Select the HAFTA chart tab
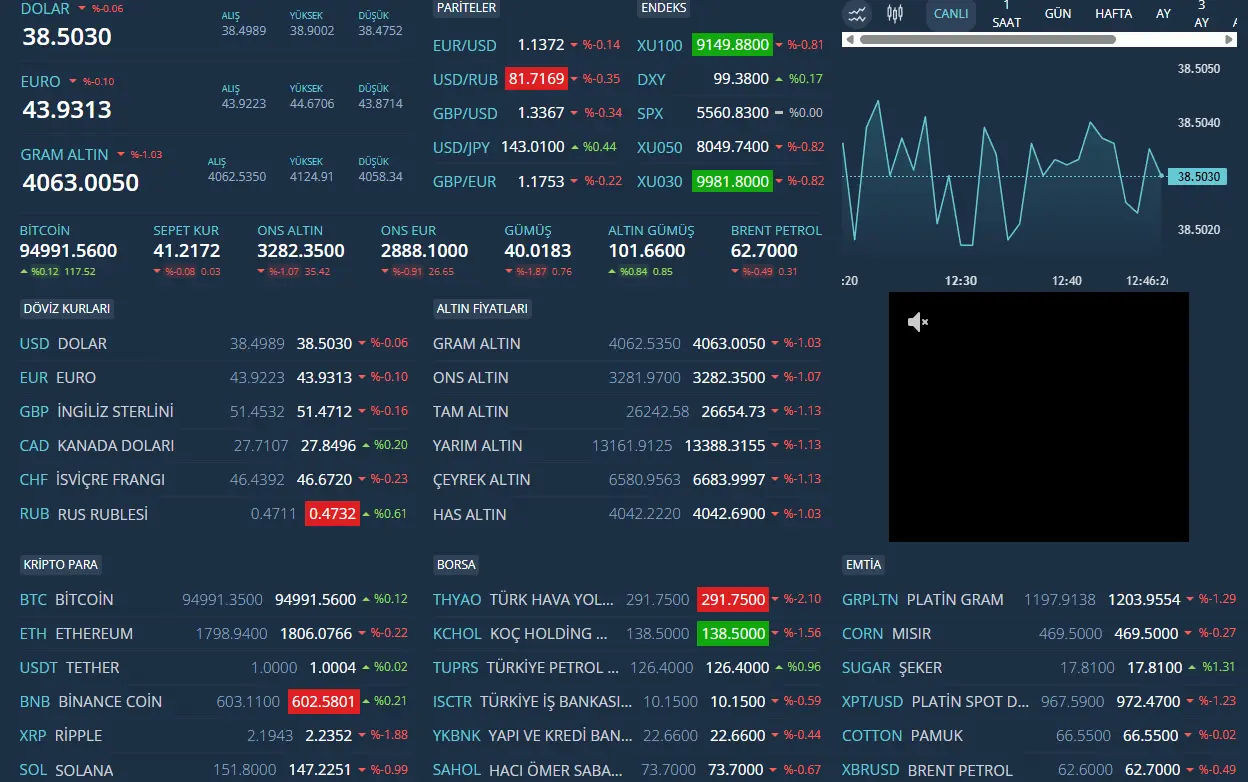Viewport: 1248px width, 782px height. point(1114,14)
